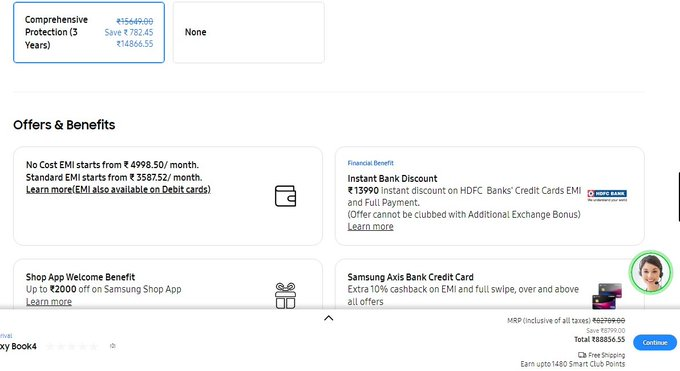The height and width of the screenshot is (371, 680).
Task: Click the Financial Benefit label
Action: click(370, 163)
